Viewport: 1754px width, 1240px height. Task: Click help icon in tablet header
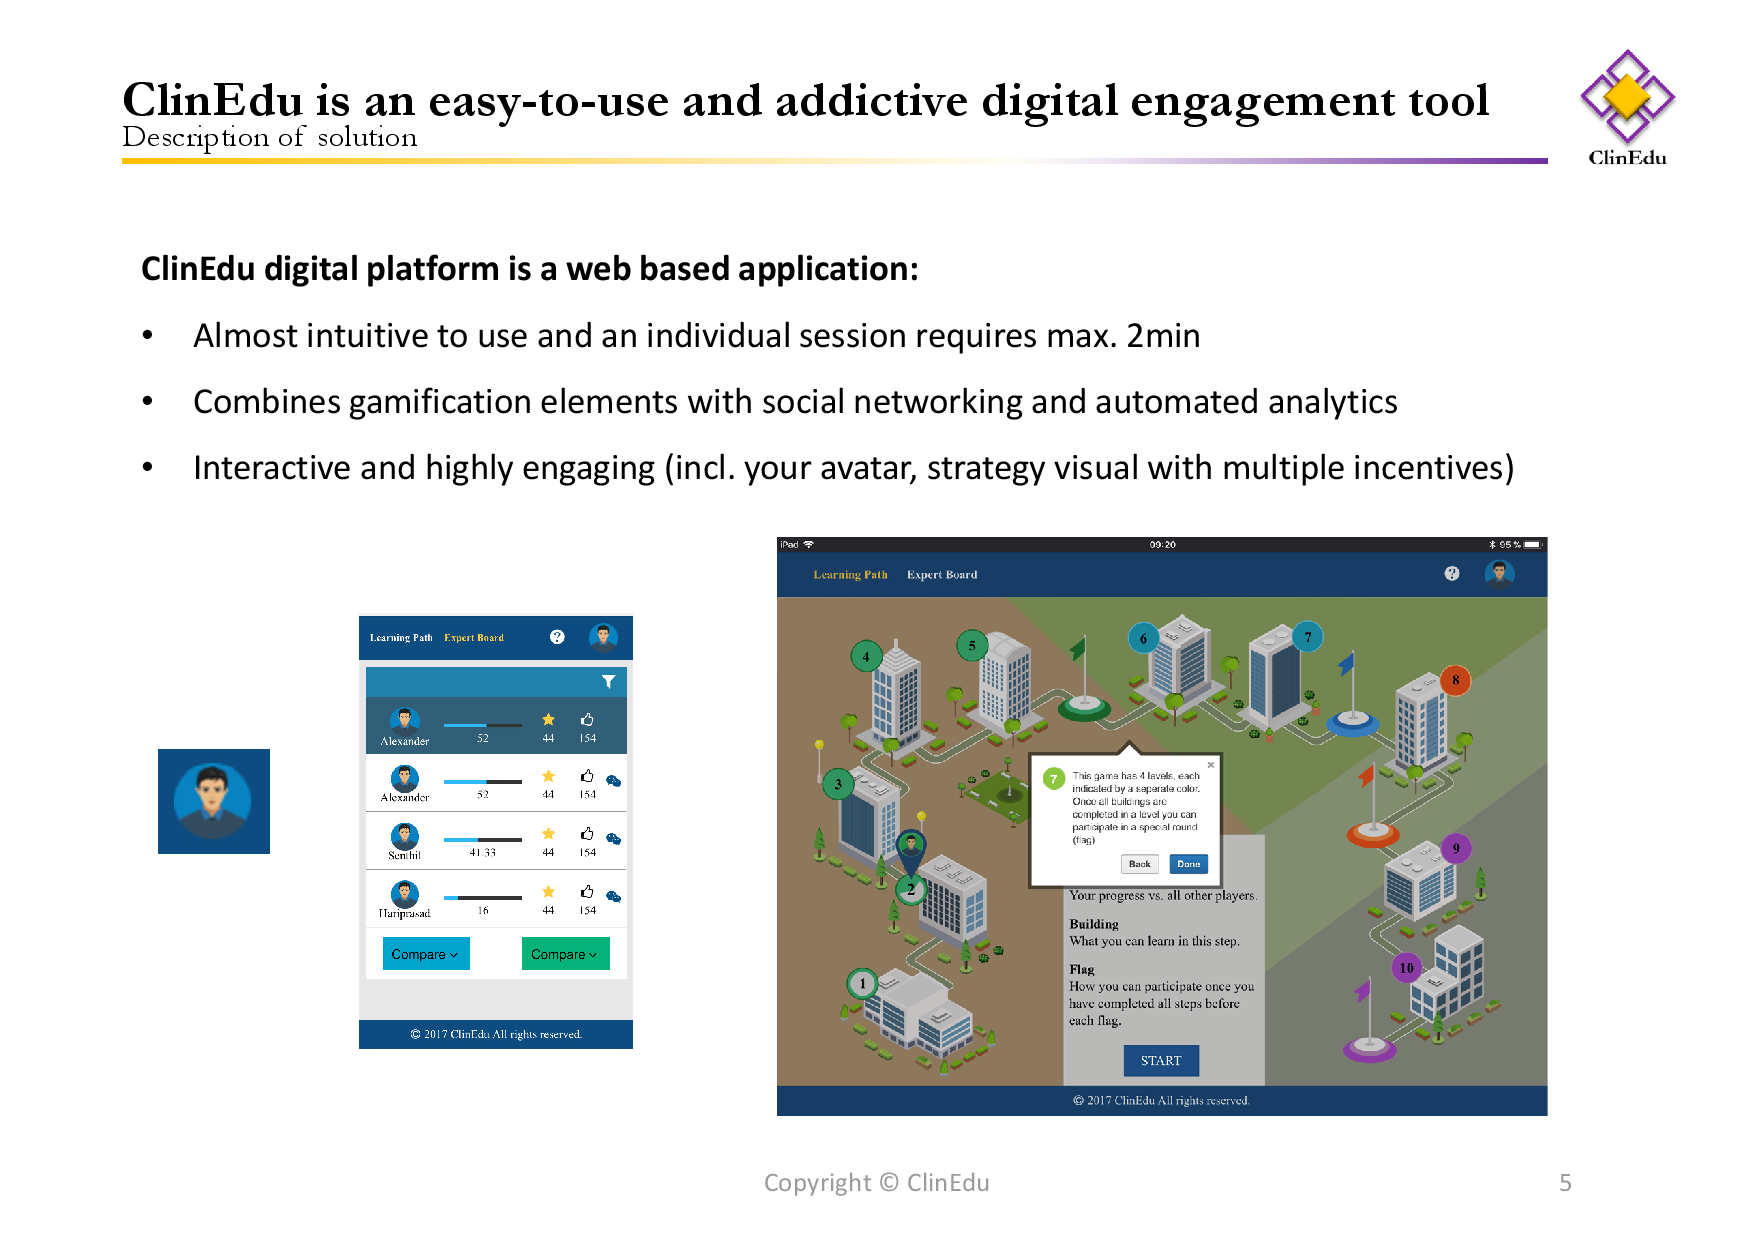click(1452, 573)
